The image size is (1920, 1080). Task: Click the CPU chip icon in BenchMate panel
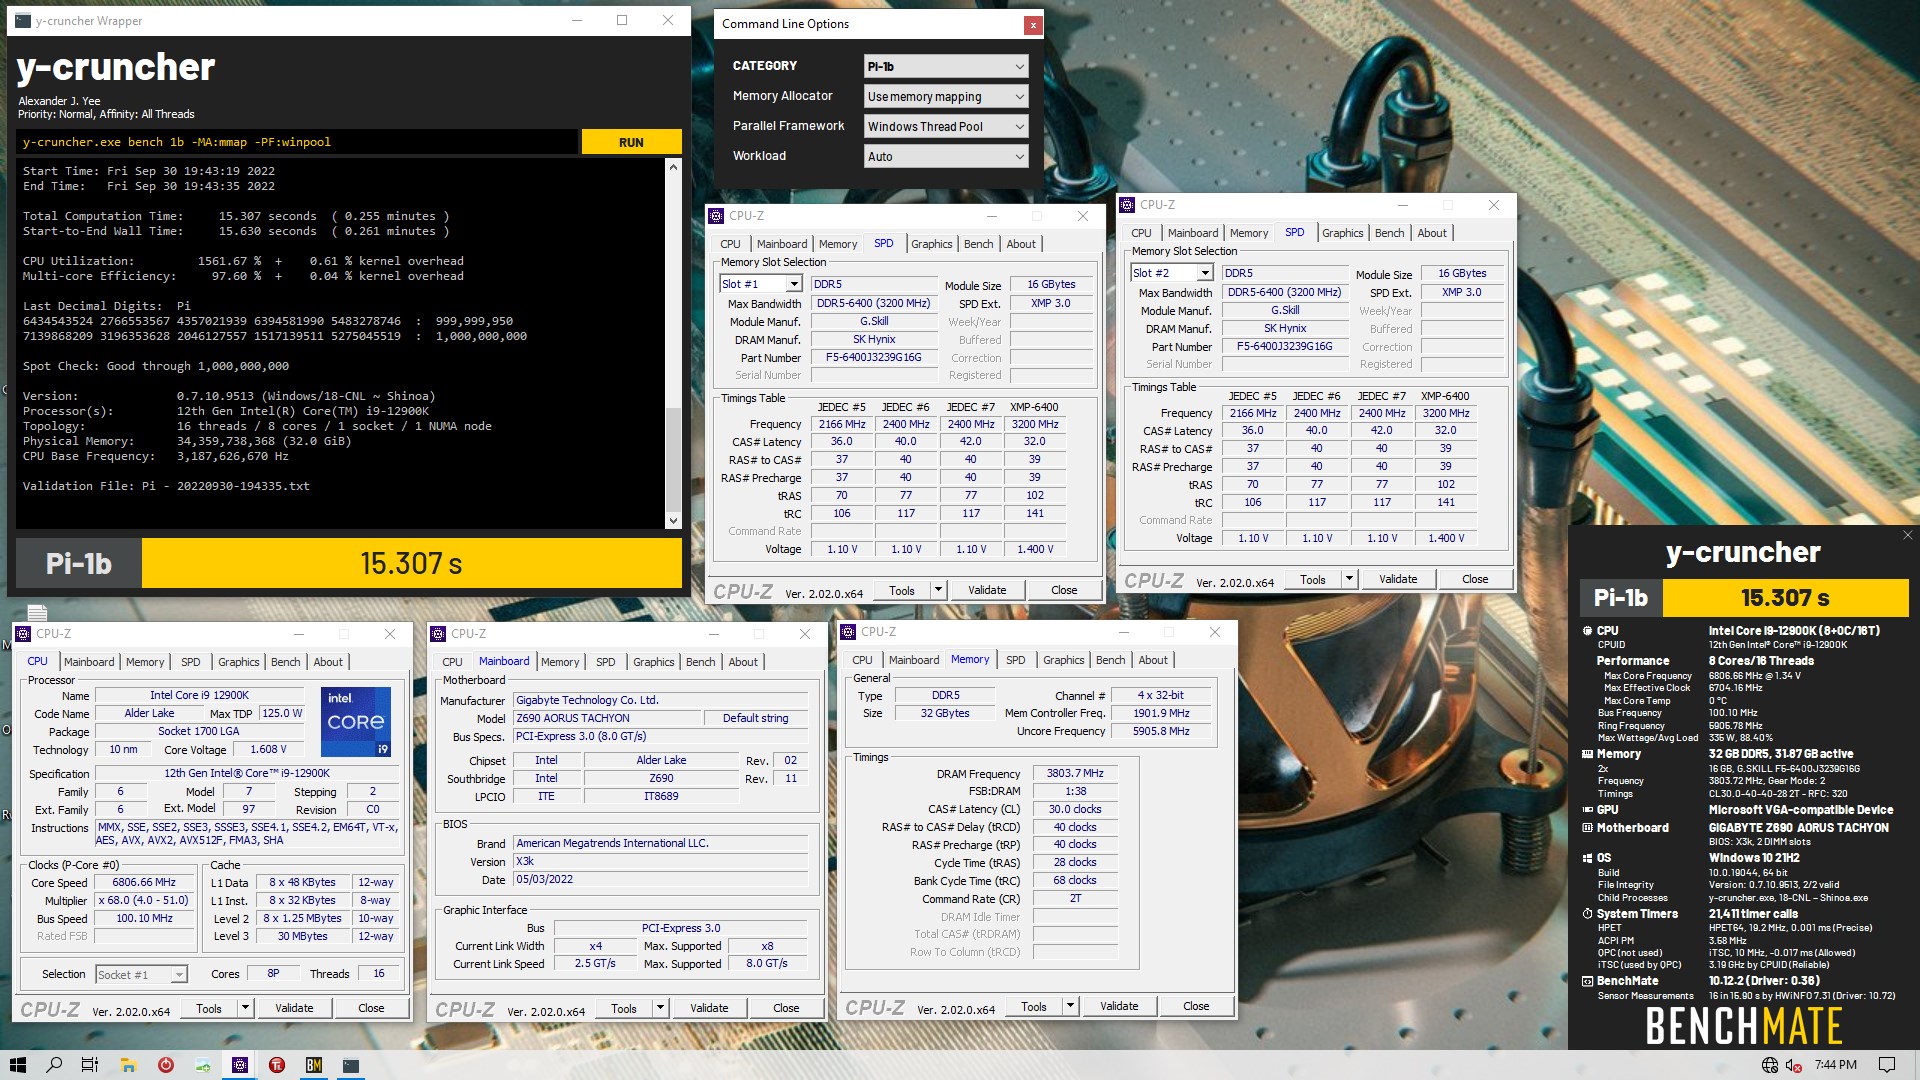click(x=1587, y=631)
